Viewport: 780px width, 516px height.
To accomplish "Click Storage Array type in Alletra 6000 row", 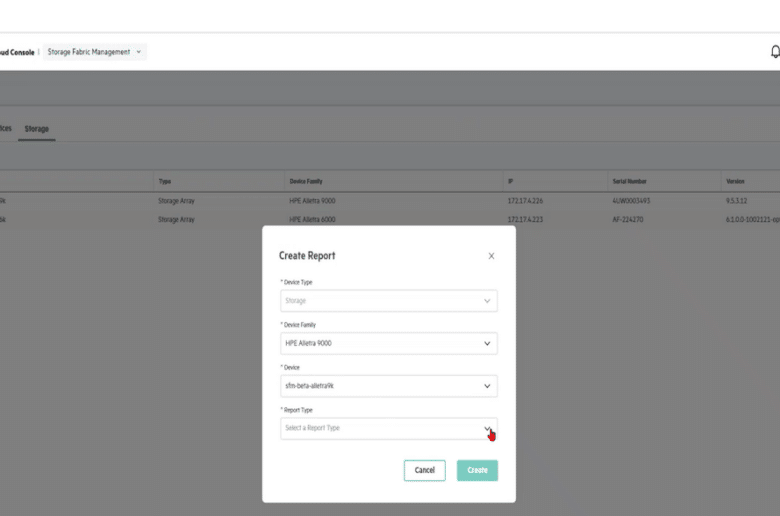I will 176,219.
